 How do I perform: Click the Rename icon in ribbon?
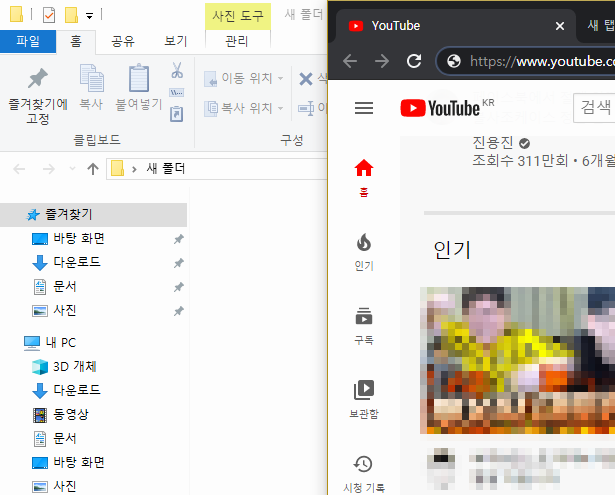(x=306, y=108)
